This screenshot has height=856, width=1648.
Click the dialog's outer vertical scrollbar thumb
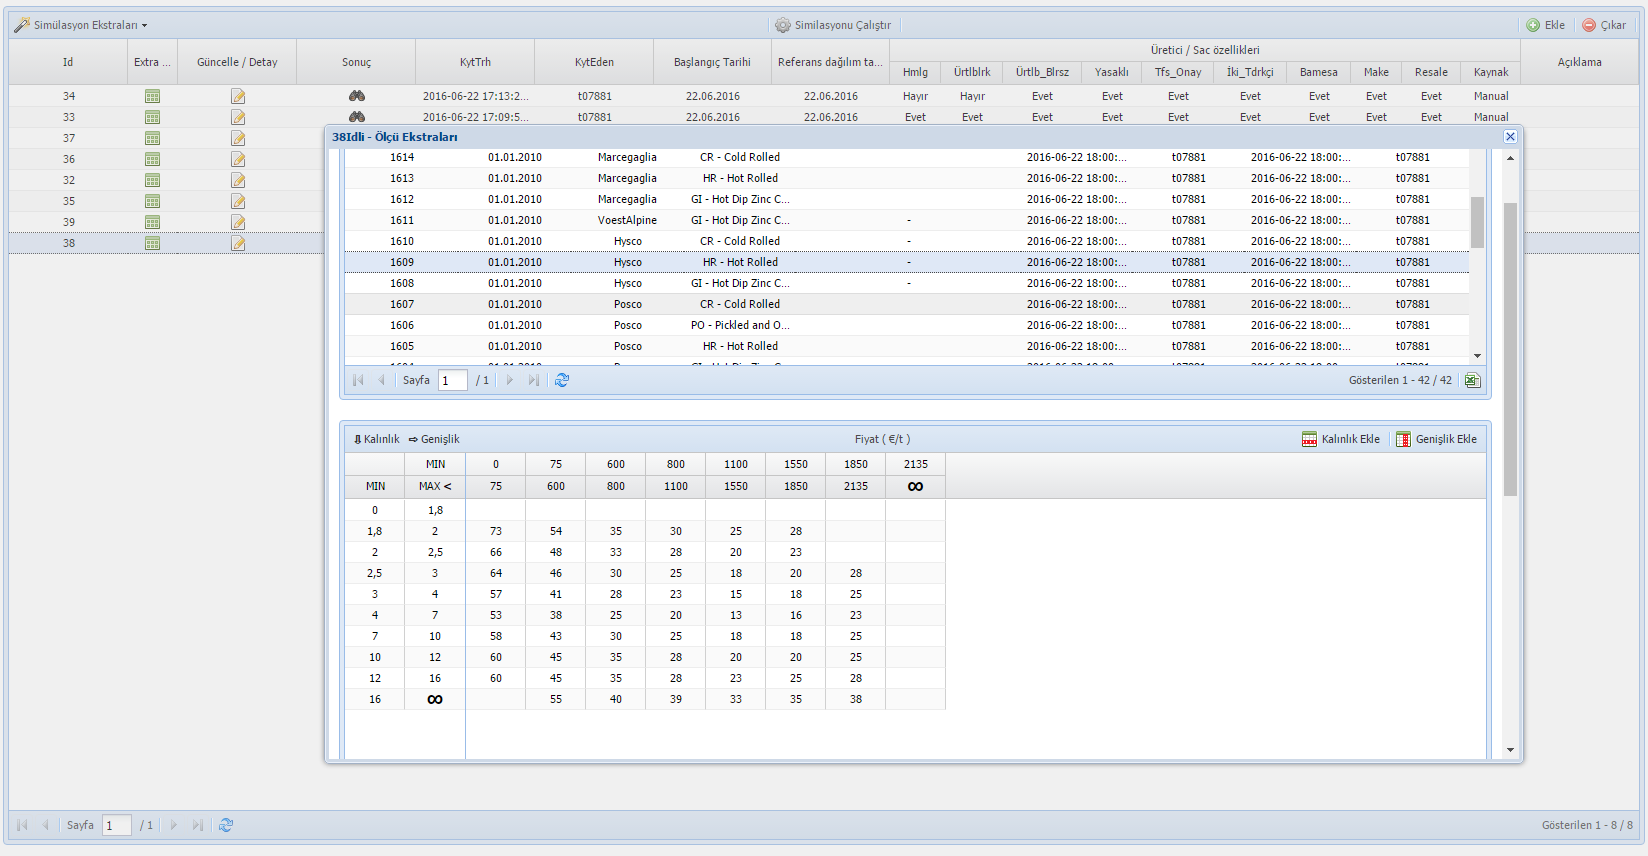1510,349
